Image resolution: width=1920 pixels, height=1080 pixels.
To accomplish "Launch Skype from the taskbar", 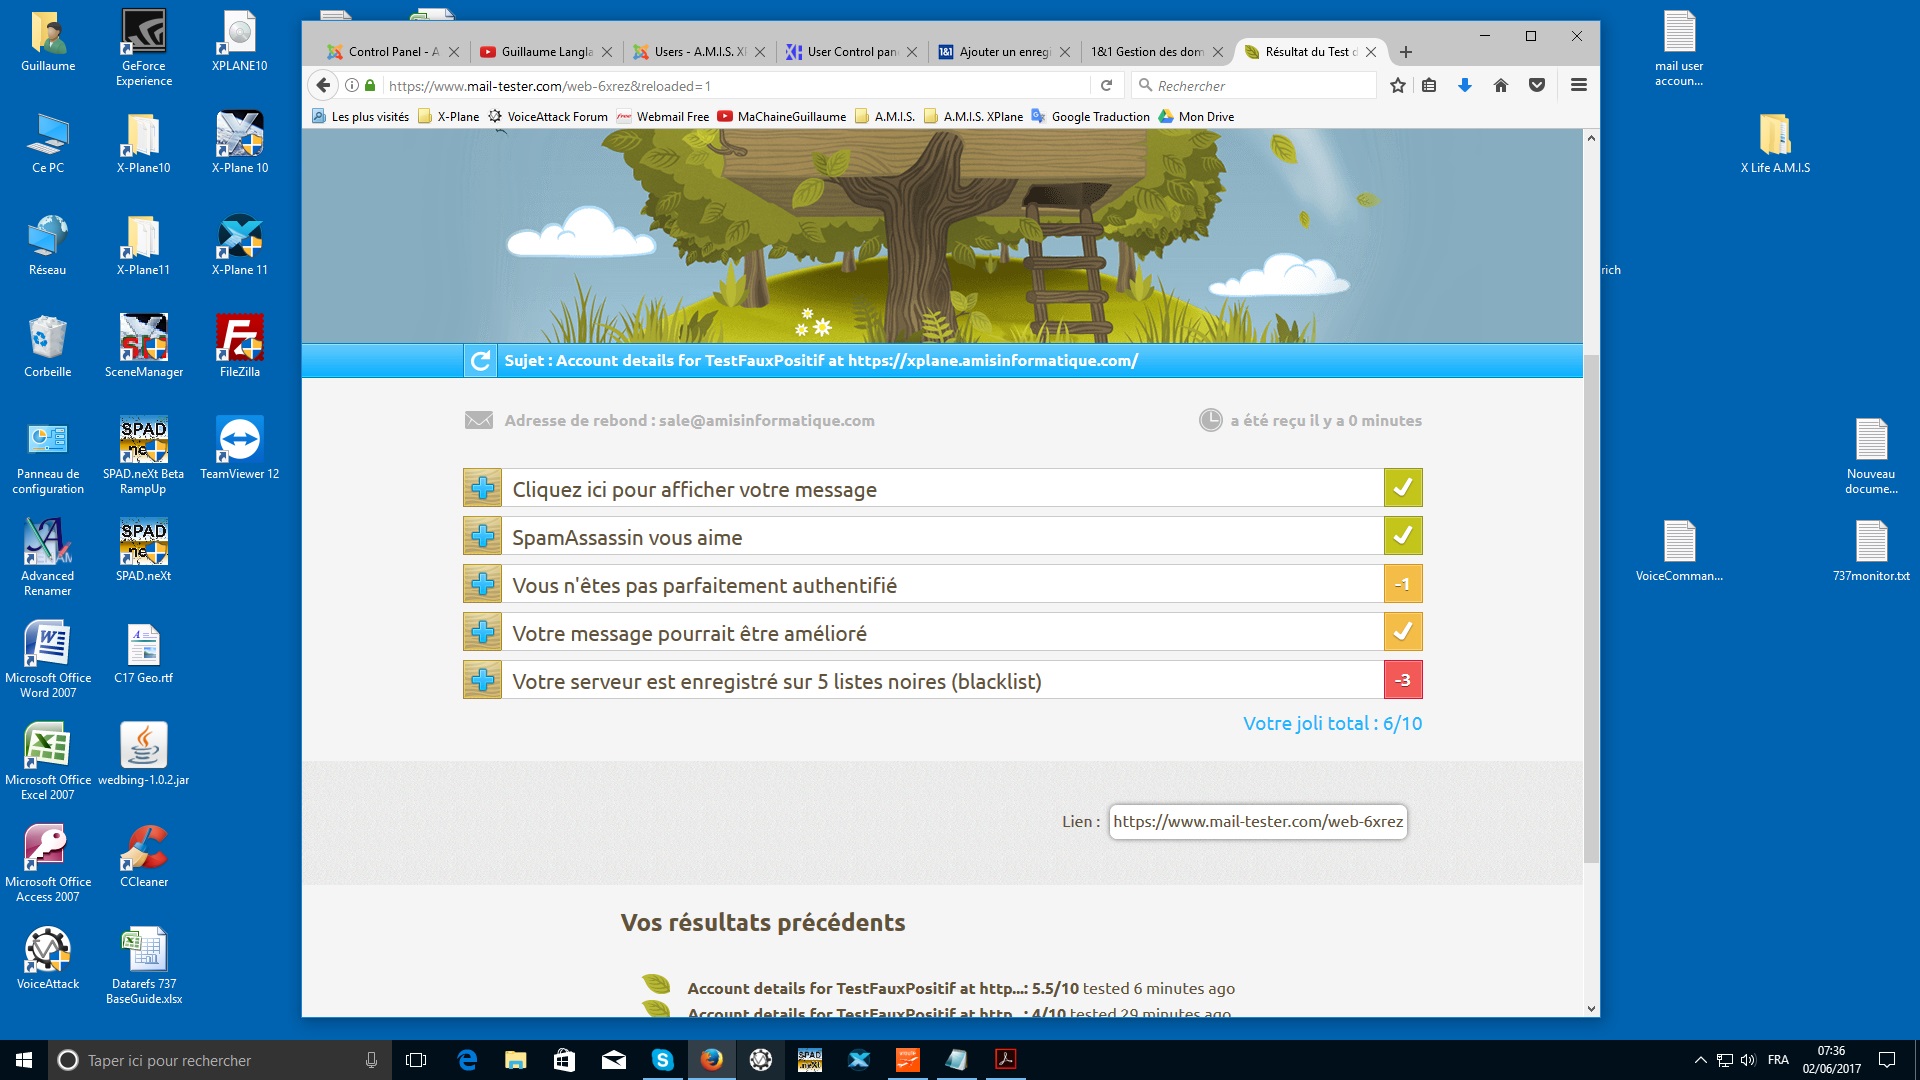I will pyautogui.click(x=662, y=1060).
